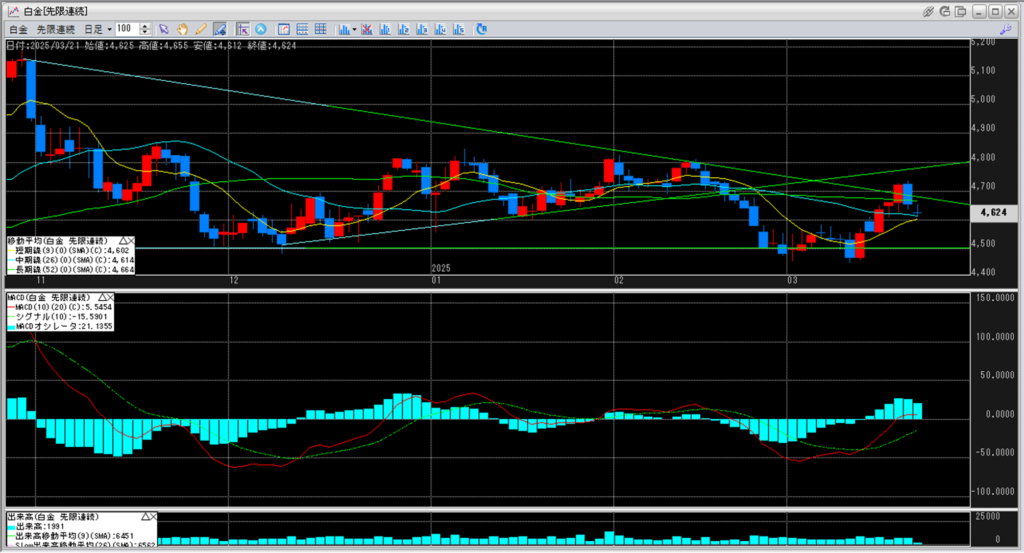Activate the hand pan tool
The image size is (1024, 553).
point(182,29)
